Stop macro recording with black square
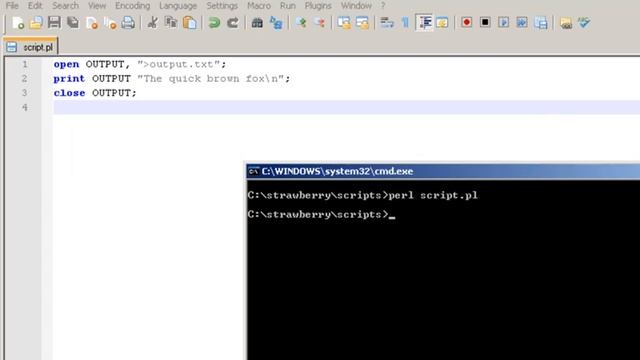This screenshot has width=640, height=360. pos(485,22)
